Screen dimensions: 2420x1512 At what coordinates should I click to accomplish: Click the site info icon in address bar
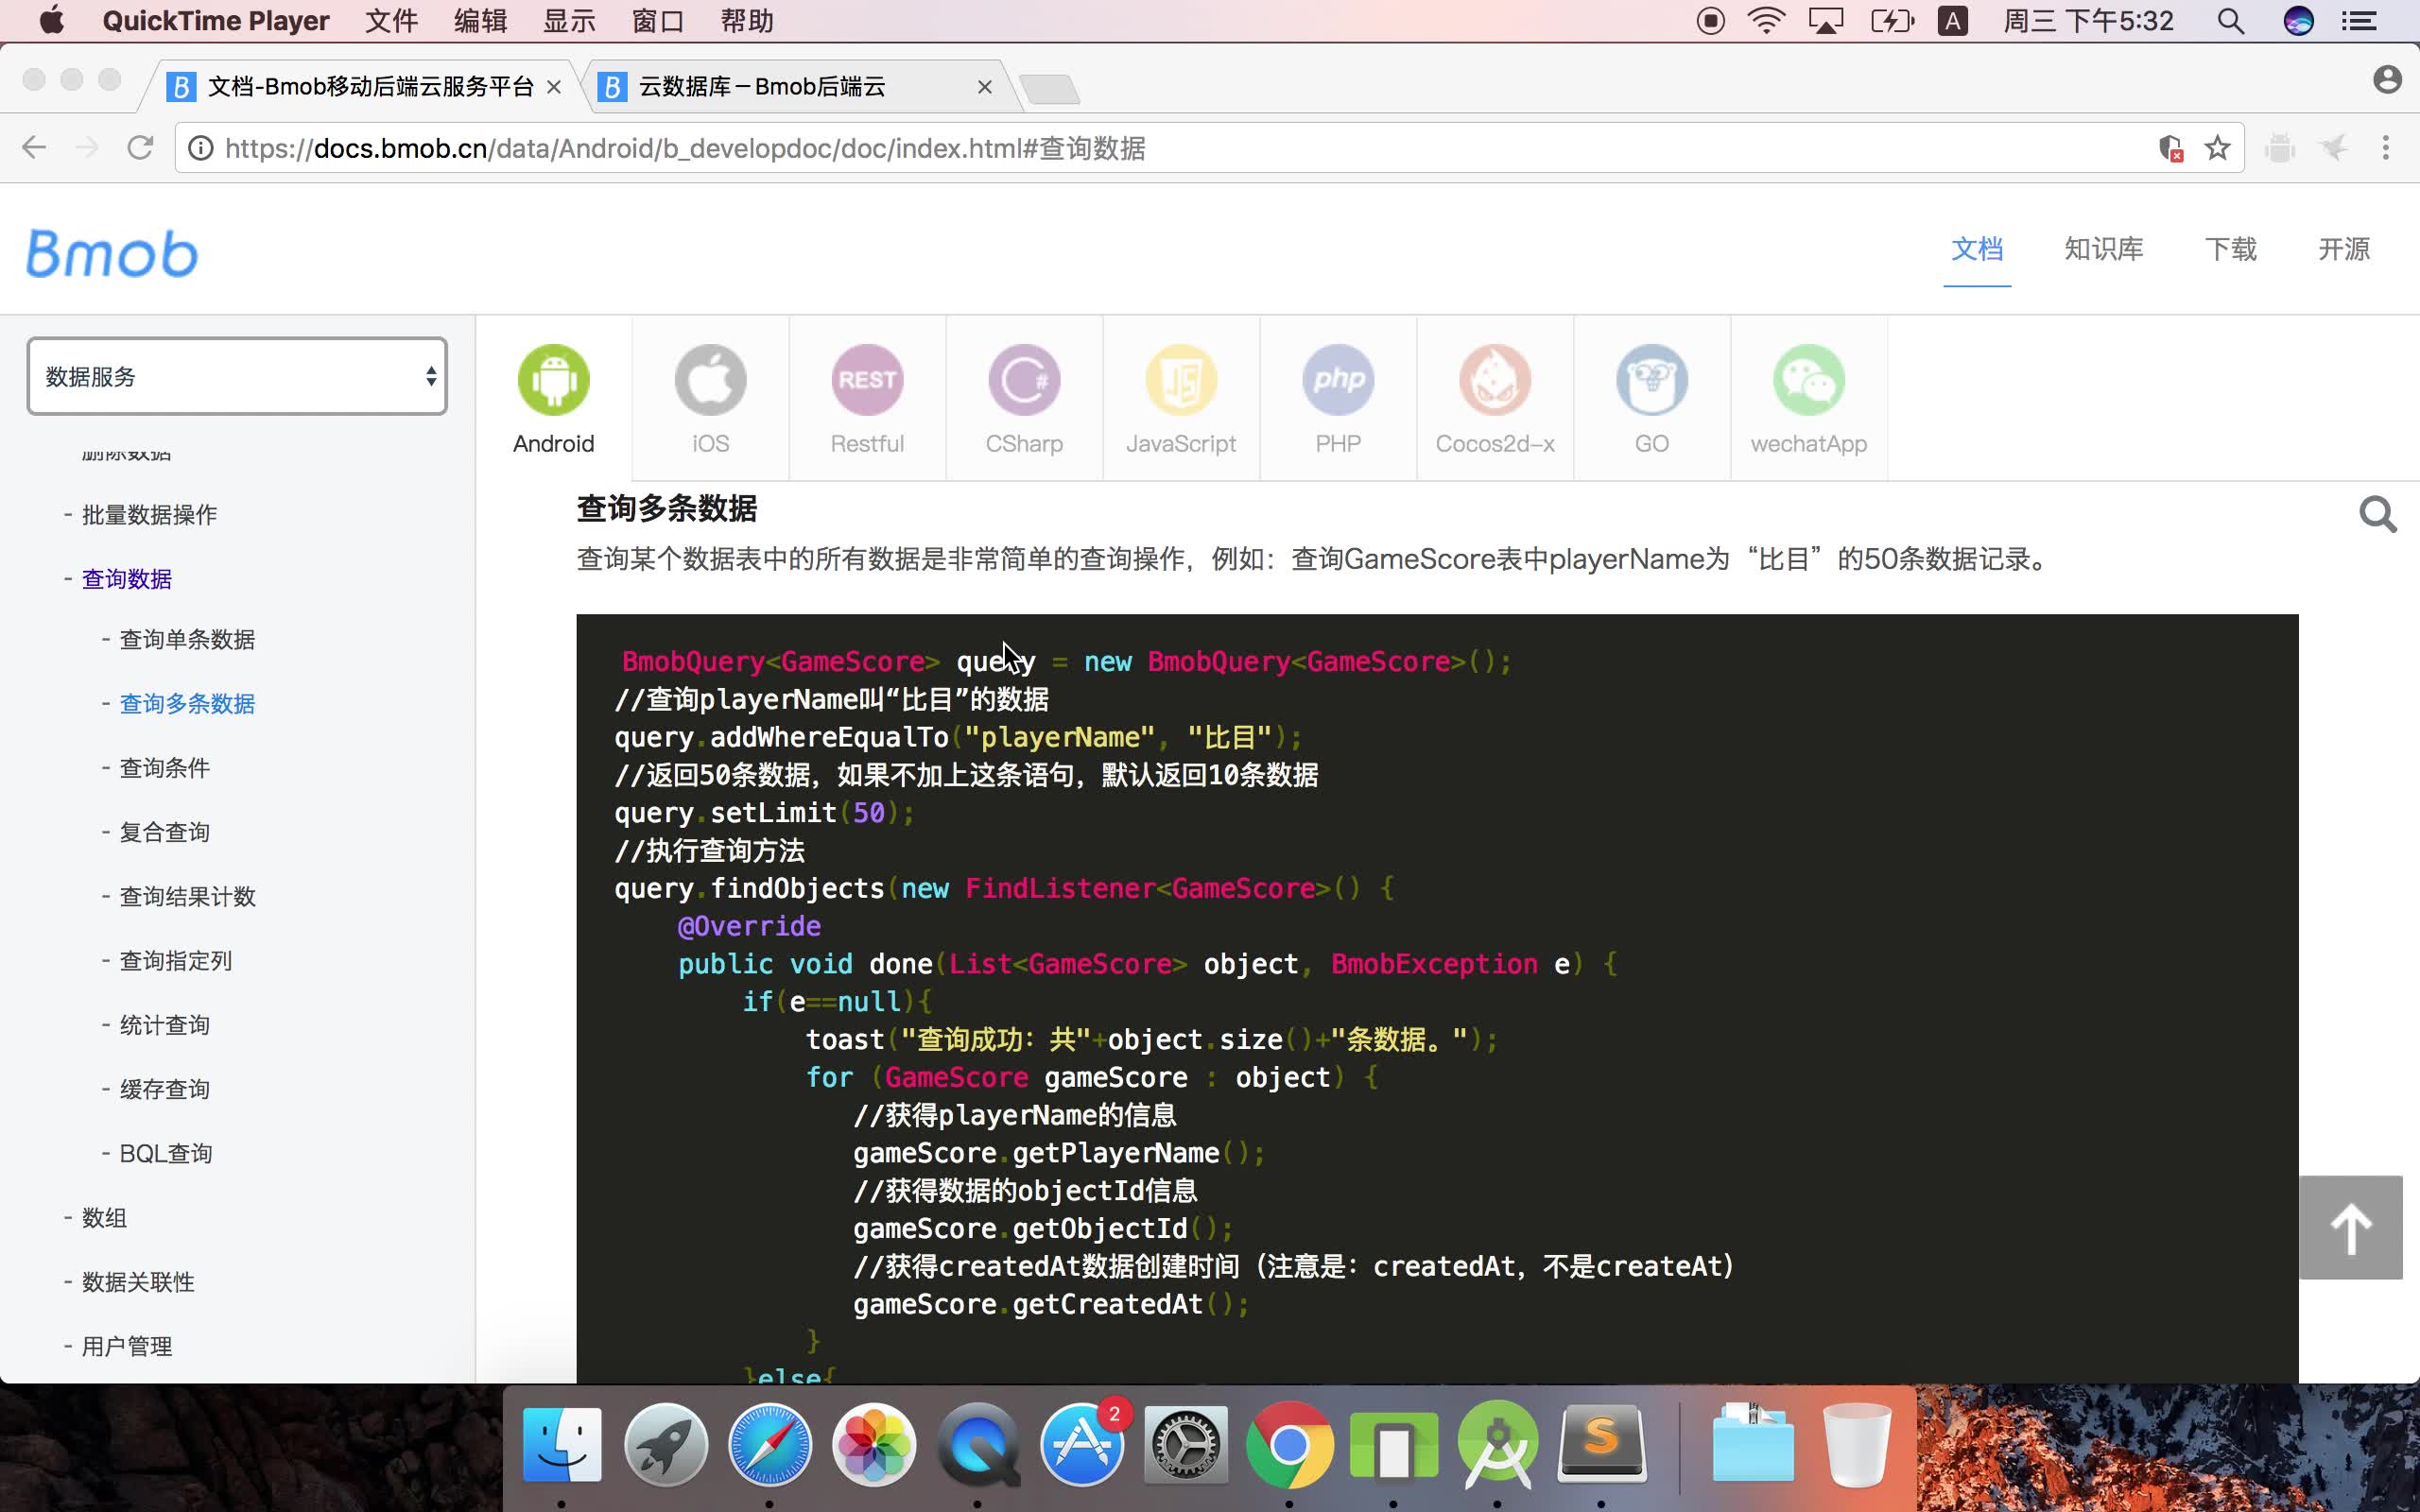201,148
